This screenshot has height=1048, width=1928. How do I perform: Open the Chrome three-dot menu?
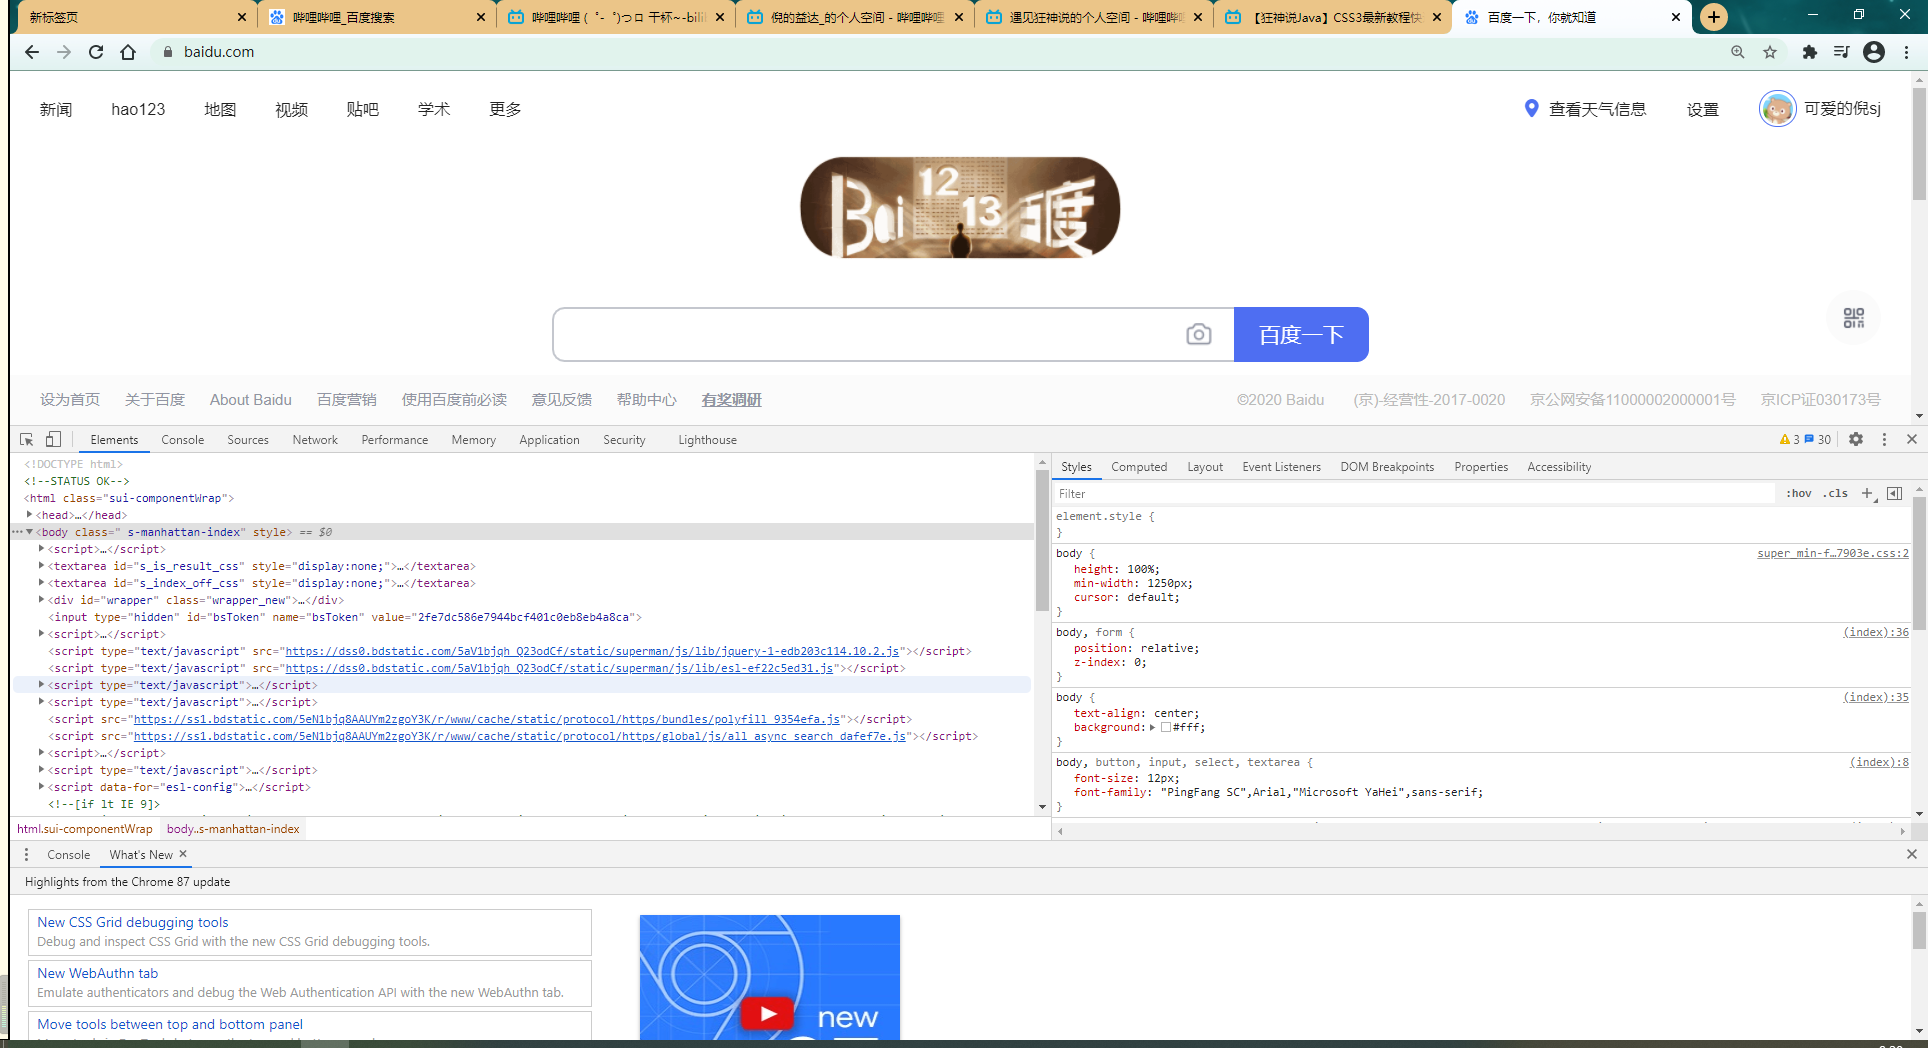tap(1907, 52)
